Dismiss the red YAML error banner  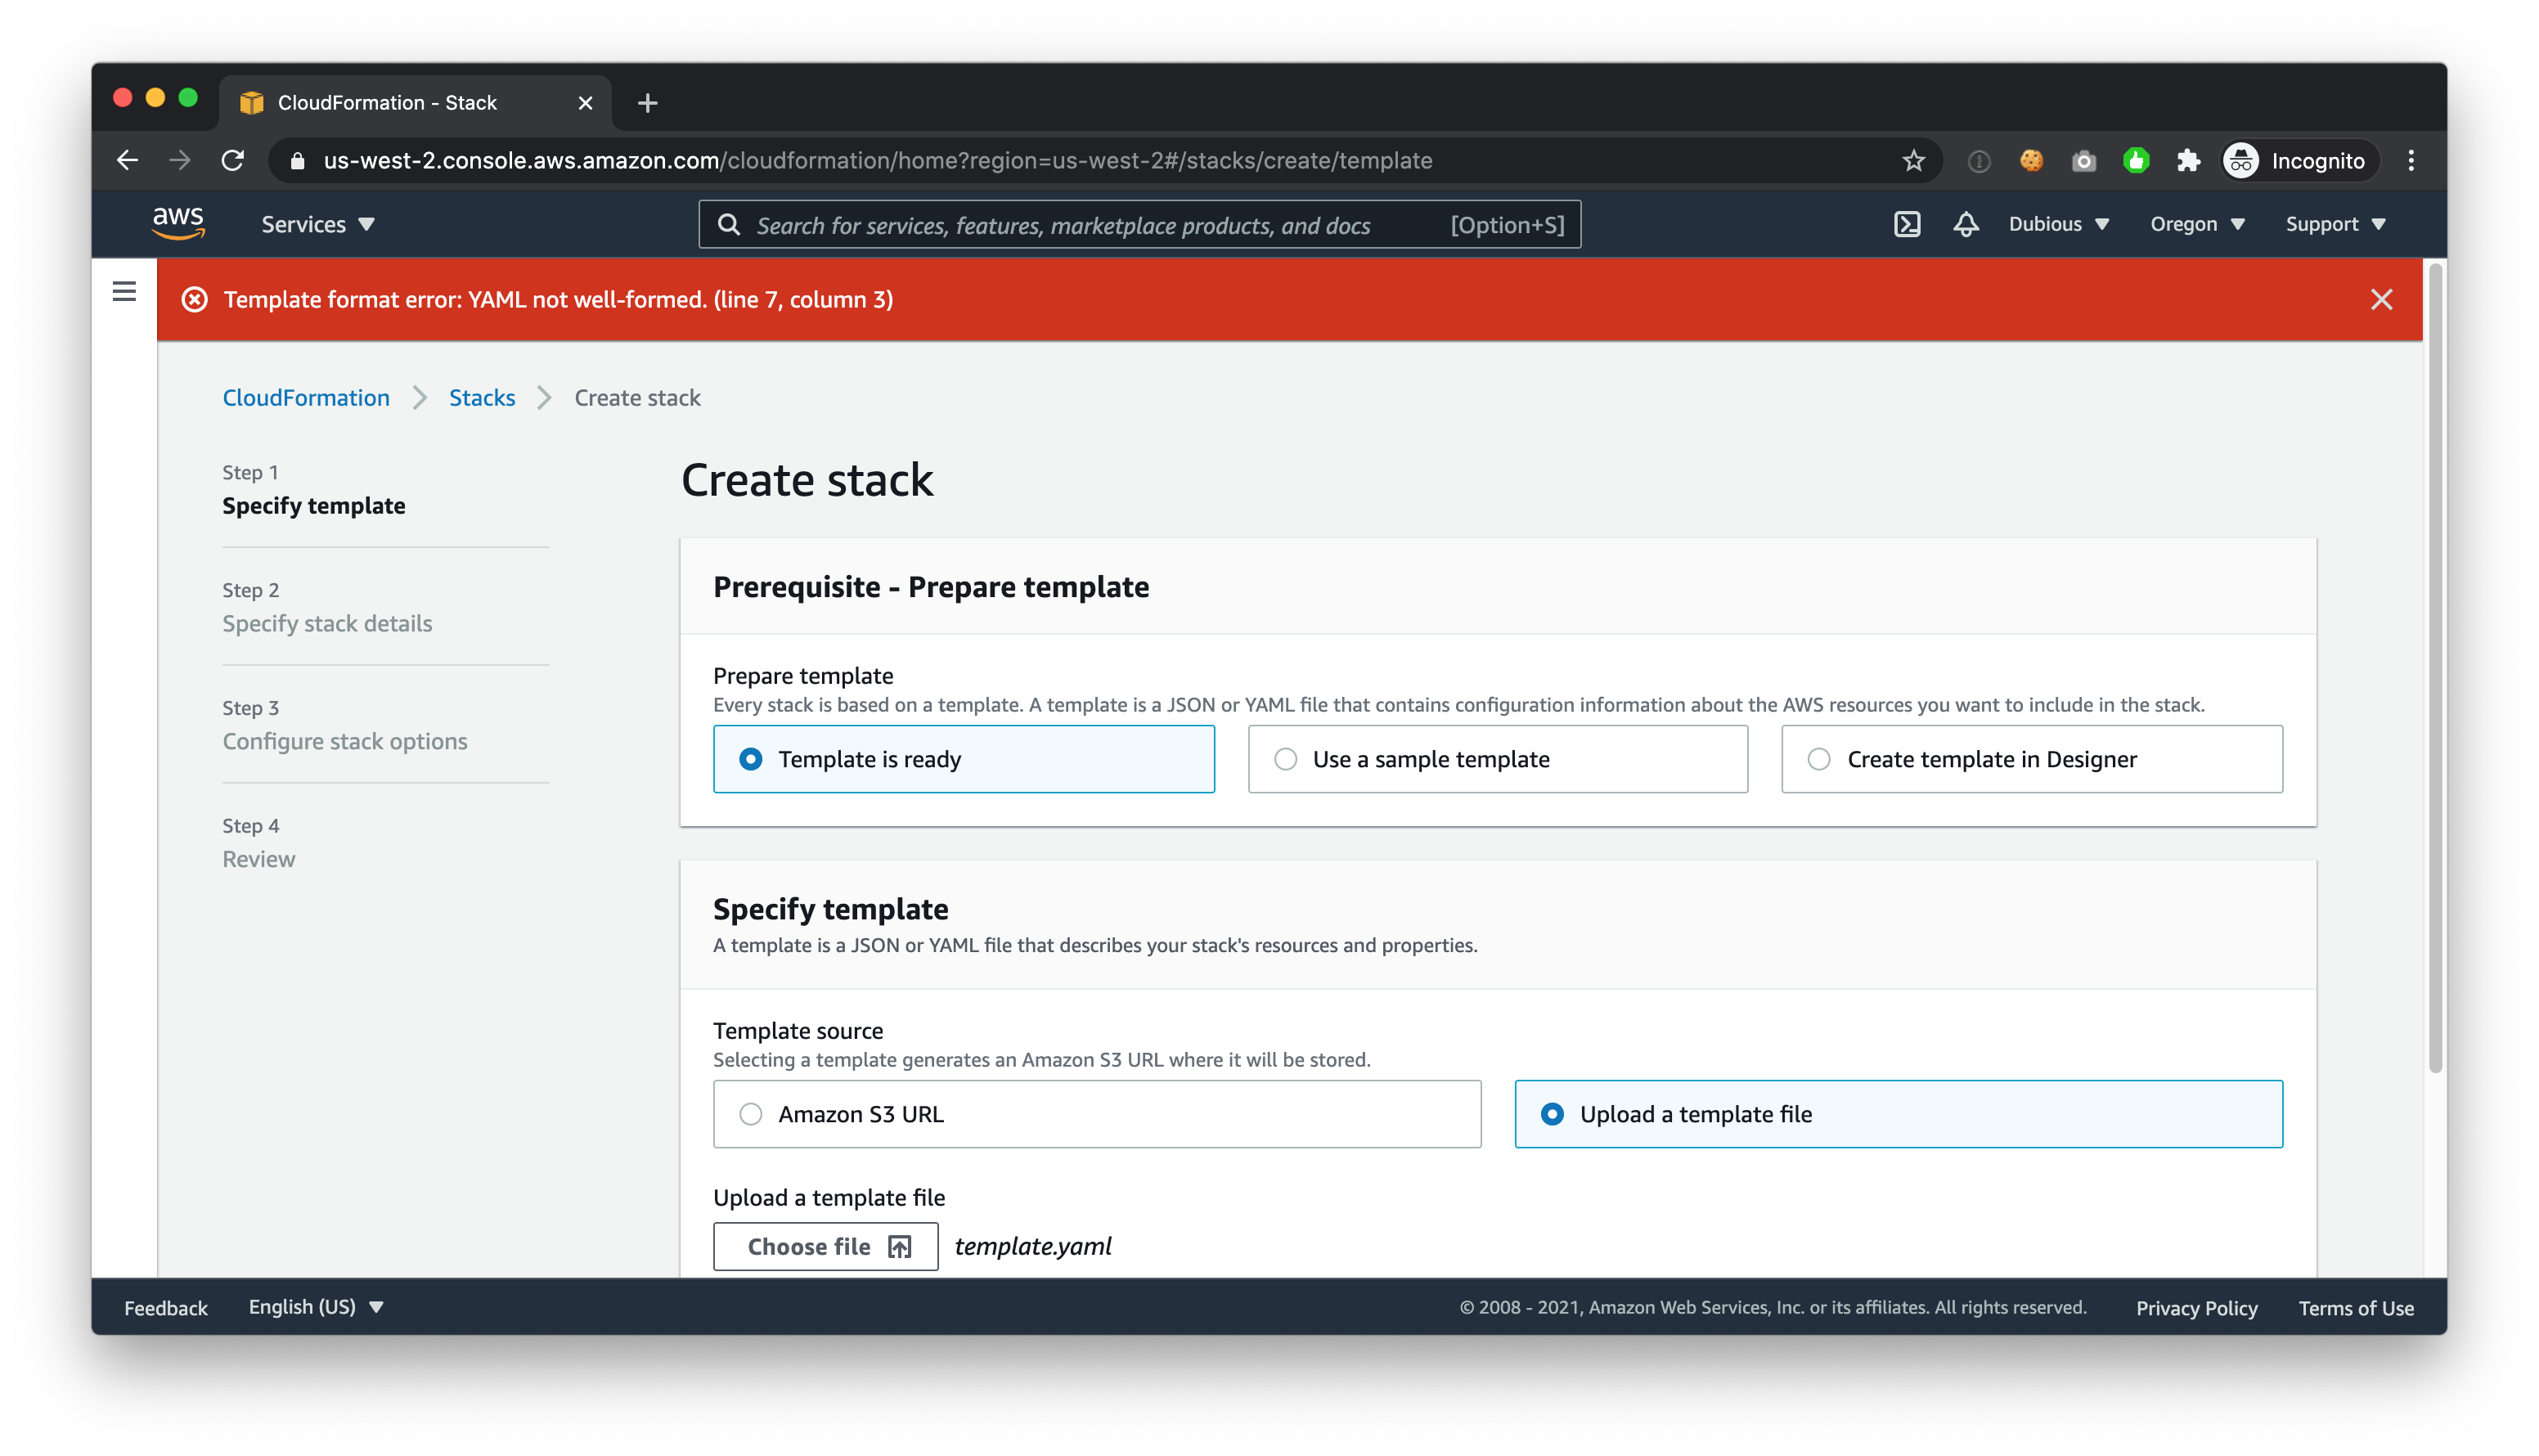point(2381,299)
